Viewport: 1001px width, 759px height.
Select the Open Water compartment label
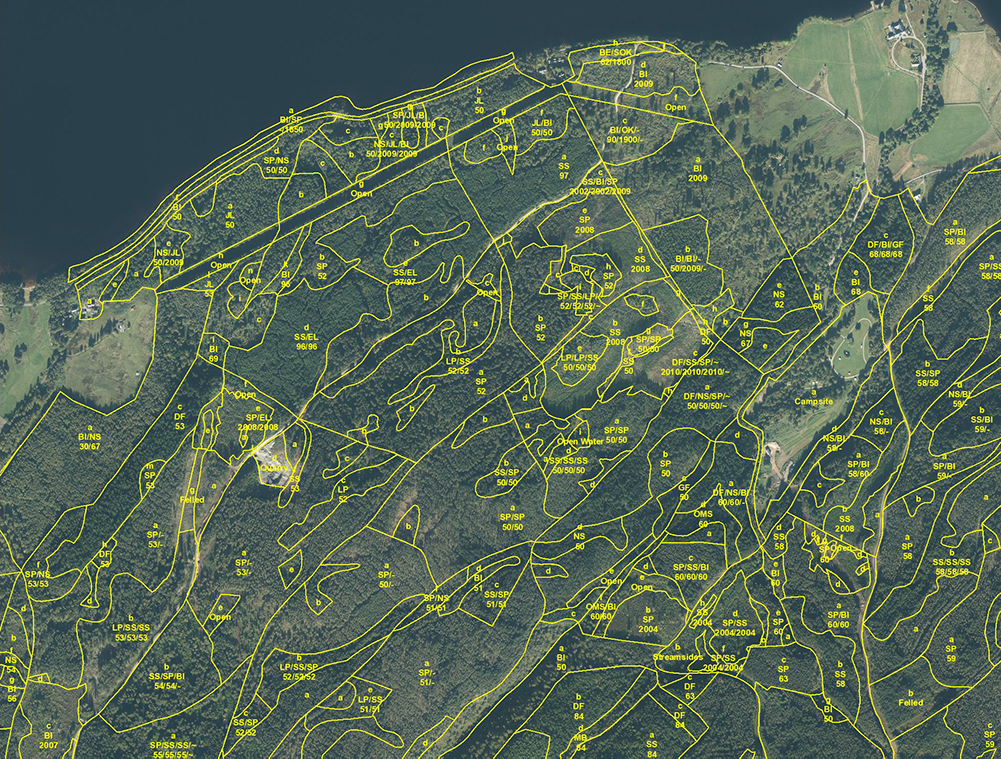(x=580, y=441)
